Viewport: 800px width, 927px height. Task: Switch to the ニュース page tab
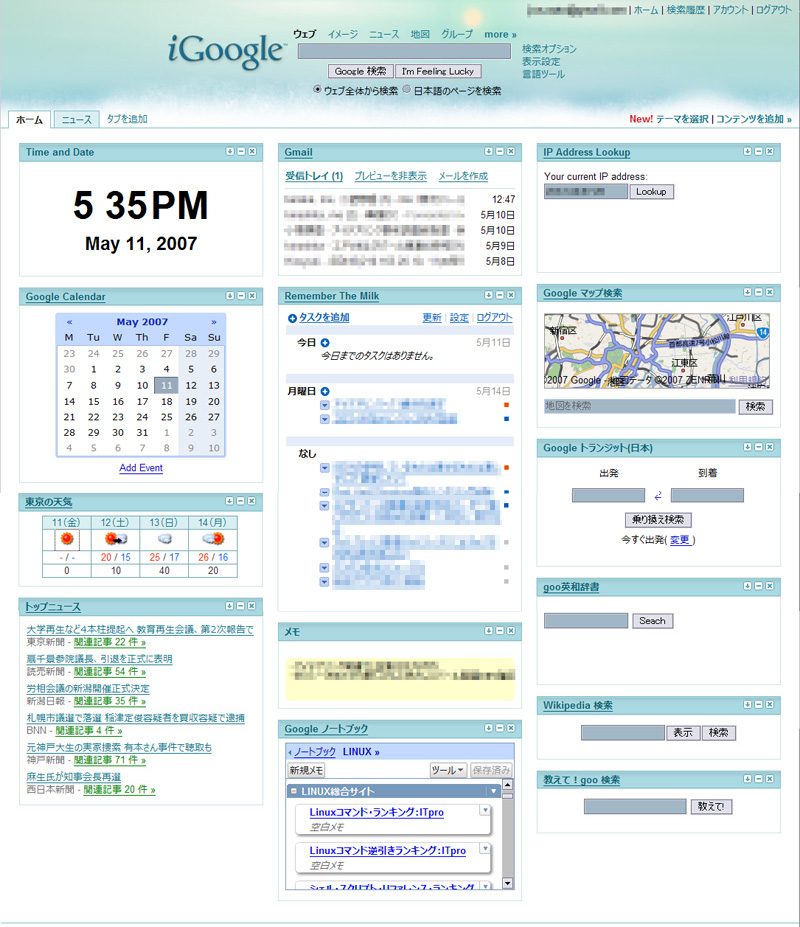point(77,120)
